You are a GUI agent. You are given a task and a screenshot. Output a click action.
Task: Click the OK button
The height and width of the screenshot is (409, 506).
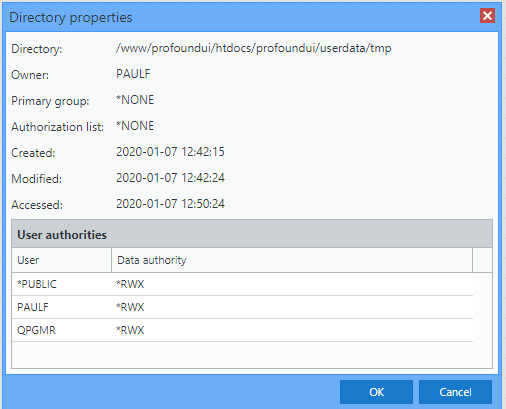376,392
